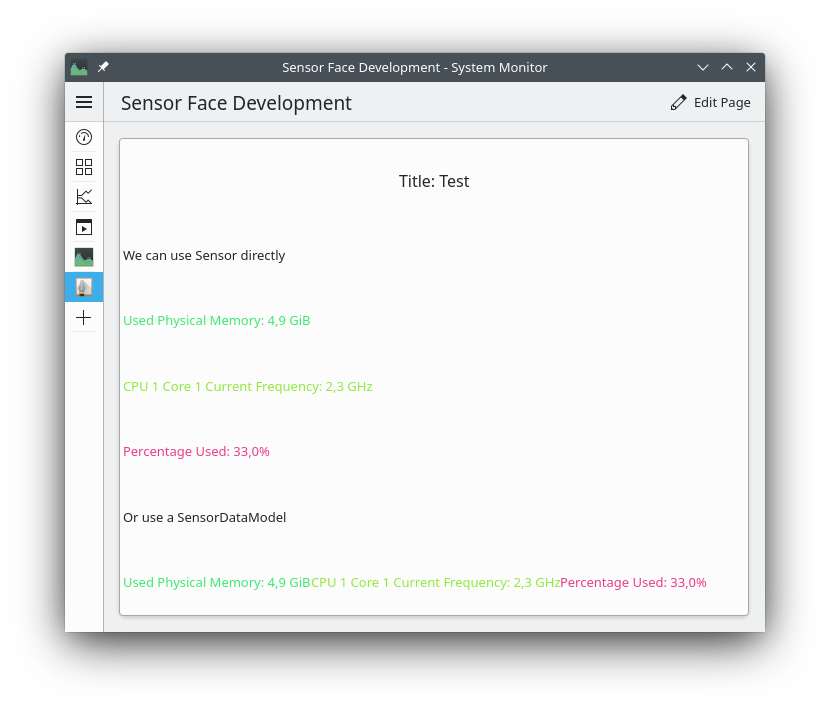Click the window title bar text
Screen dimensions: 830x709
coord(414,68)
